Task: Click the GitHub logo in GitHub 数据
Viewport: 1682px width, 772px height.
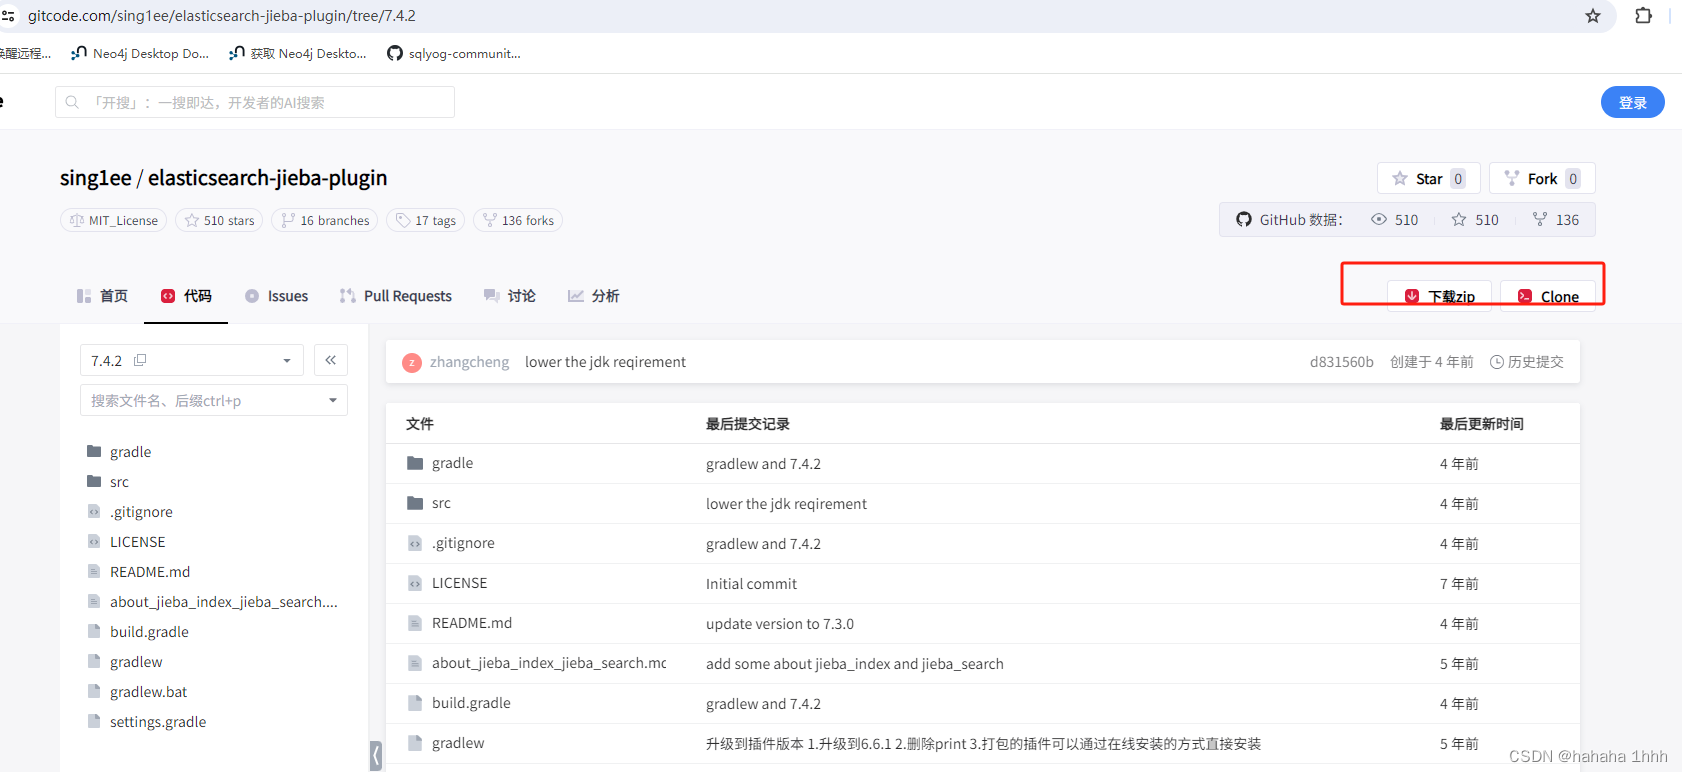Action: point(1243,219)
